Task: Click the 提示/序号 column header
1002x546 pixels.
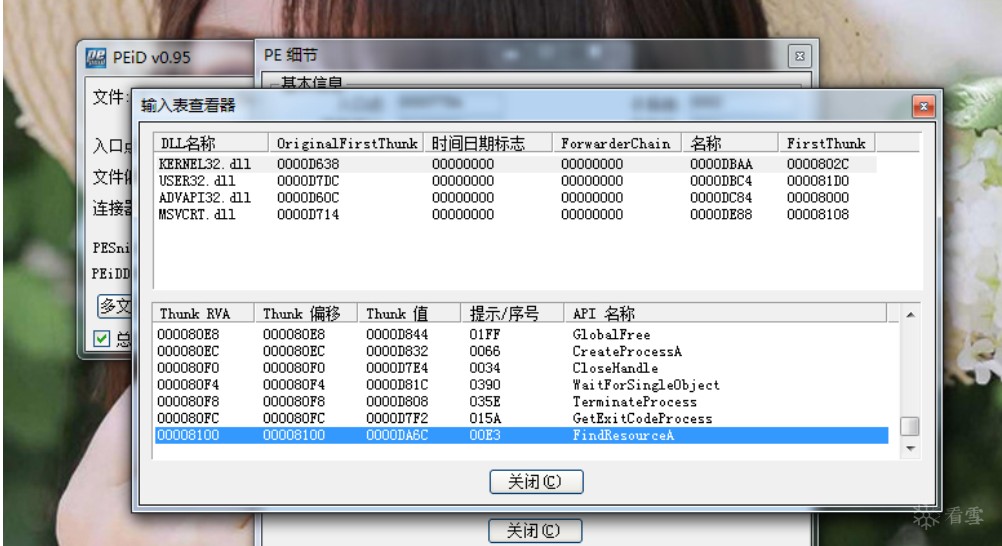Action: tap(513, 313)
